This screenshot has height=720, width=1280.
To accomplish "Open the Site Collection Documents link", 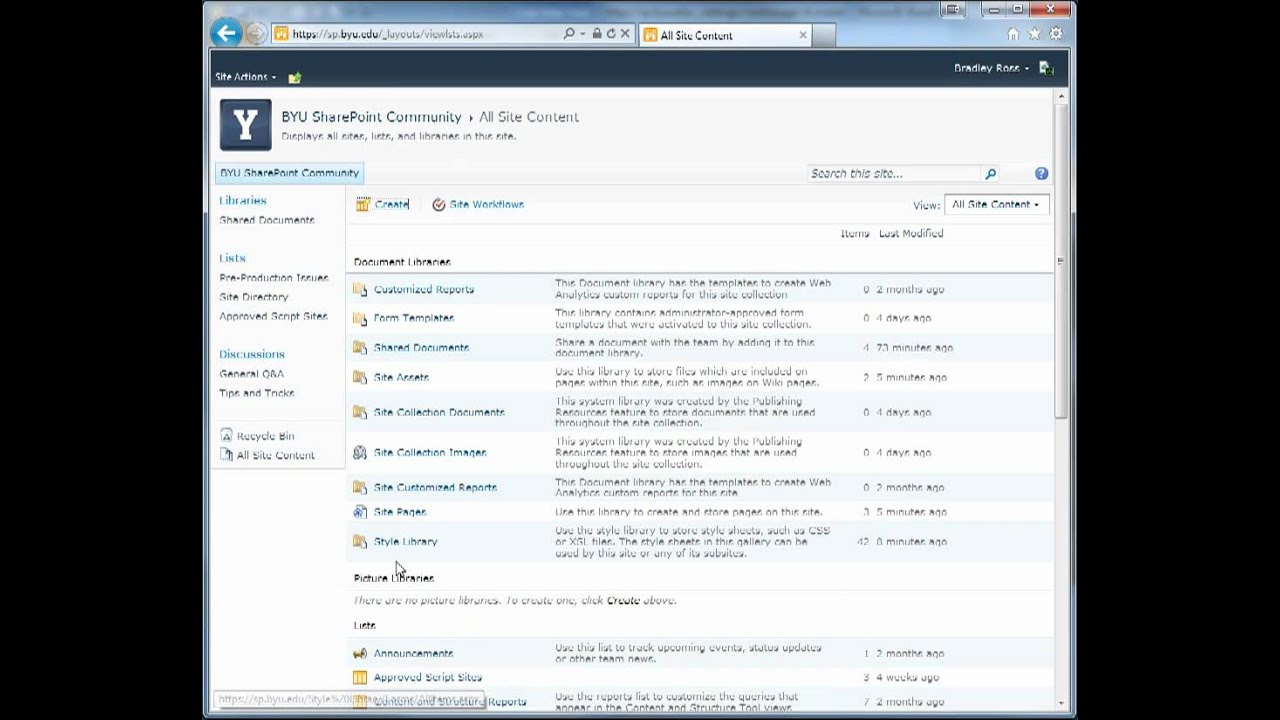I will pyautogui.click(x=439, y=412).
